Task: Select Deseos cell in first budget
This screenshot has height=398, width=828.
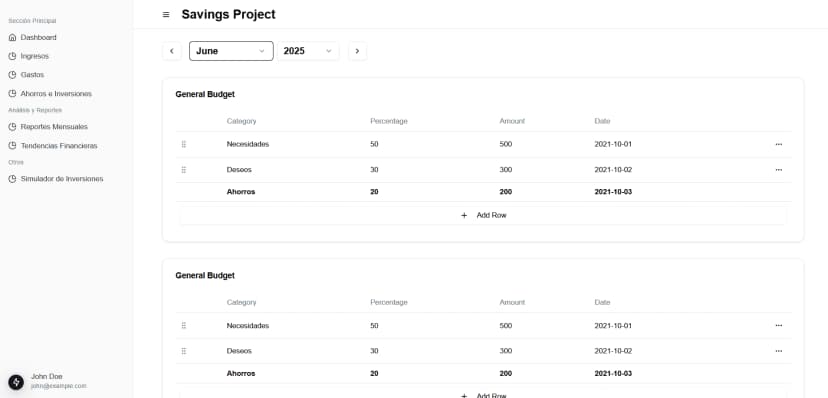Action: [x=239, y=169]
